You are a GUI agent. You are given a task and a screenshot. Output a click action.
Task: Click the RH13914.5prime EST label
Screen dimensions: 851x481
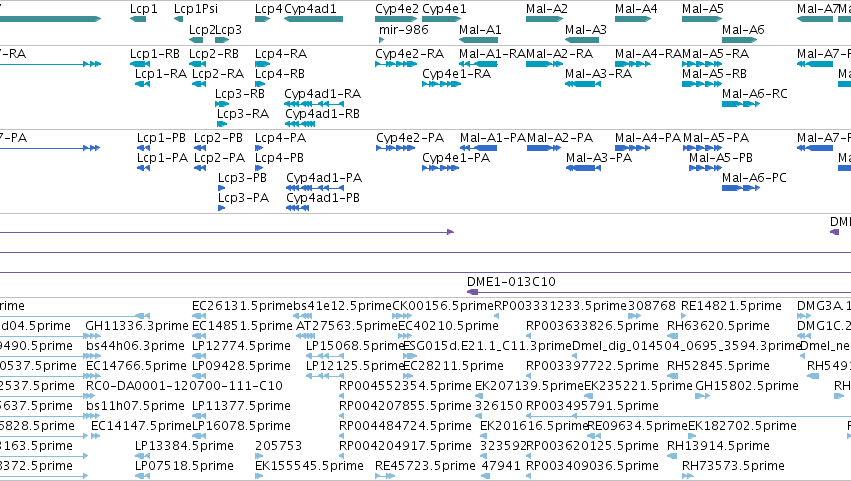tap(718, 446)
